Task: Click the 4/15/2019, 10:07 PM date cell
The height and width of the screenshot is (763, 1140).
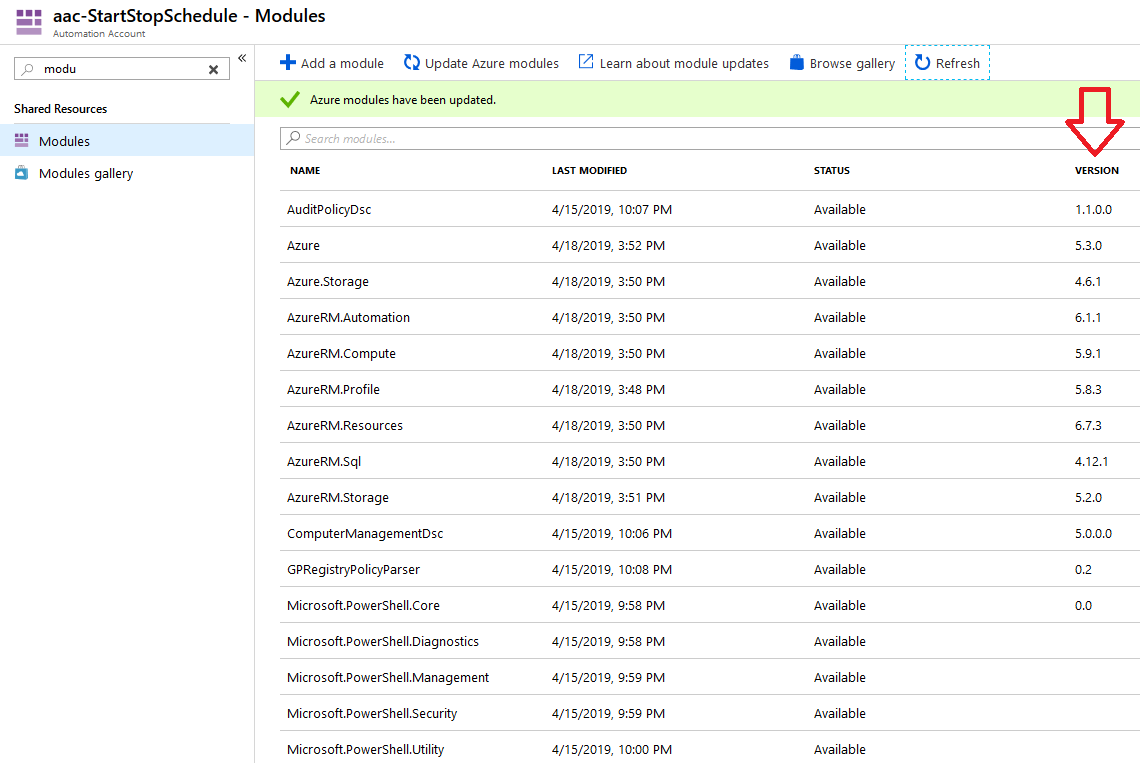Action: (612, 209)
